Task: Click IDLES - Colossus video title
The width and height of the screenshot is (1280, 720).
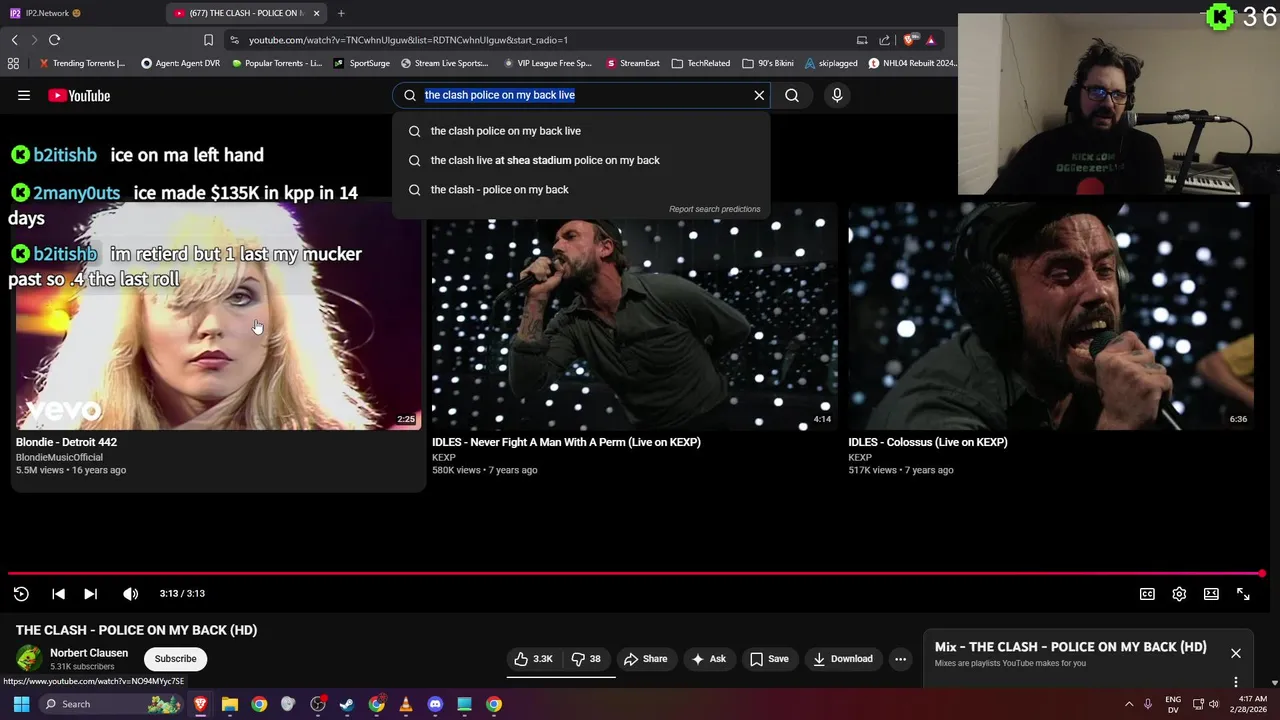Action: coord(927,442)
